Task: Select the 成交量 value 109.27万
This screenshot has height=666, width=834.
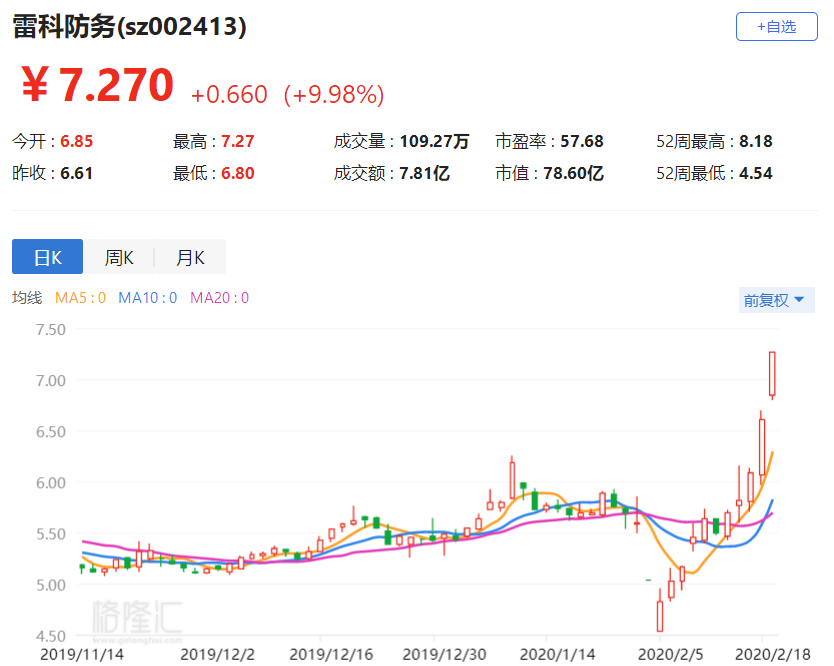Action: 434,141
